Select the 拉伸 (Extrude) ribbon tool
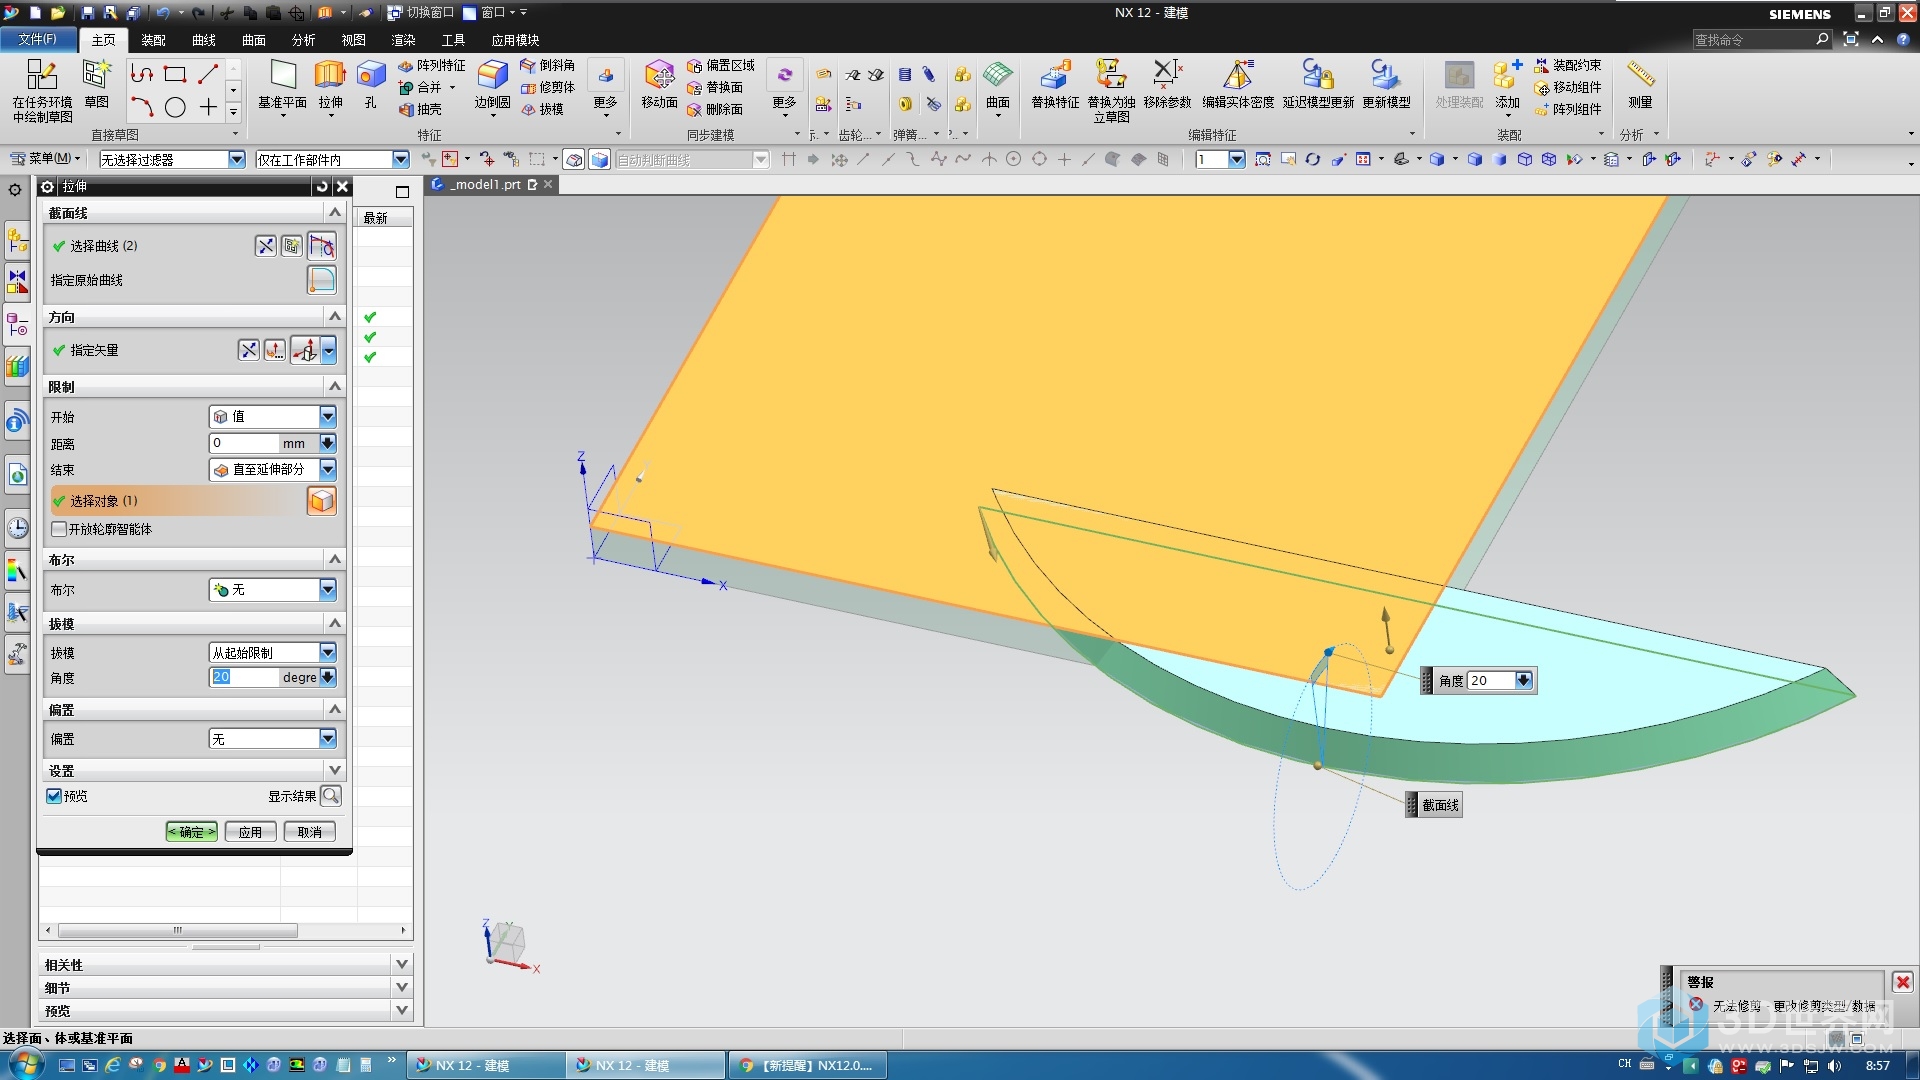The height and width of the screenshot is (1080, 1920). 330,85
